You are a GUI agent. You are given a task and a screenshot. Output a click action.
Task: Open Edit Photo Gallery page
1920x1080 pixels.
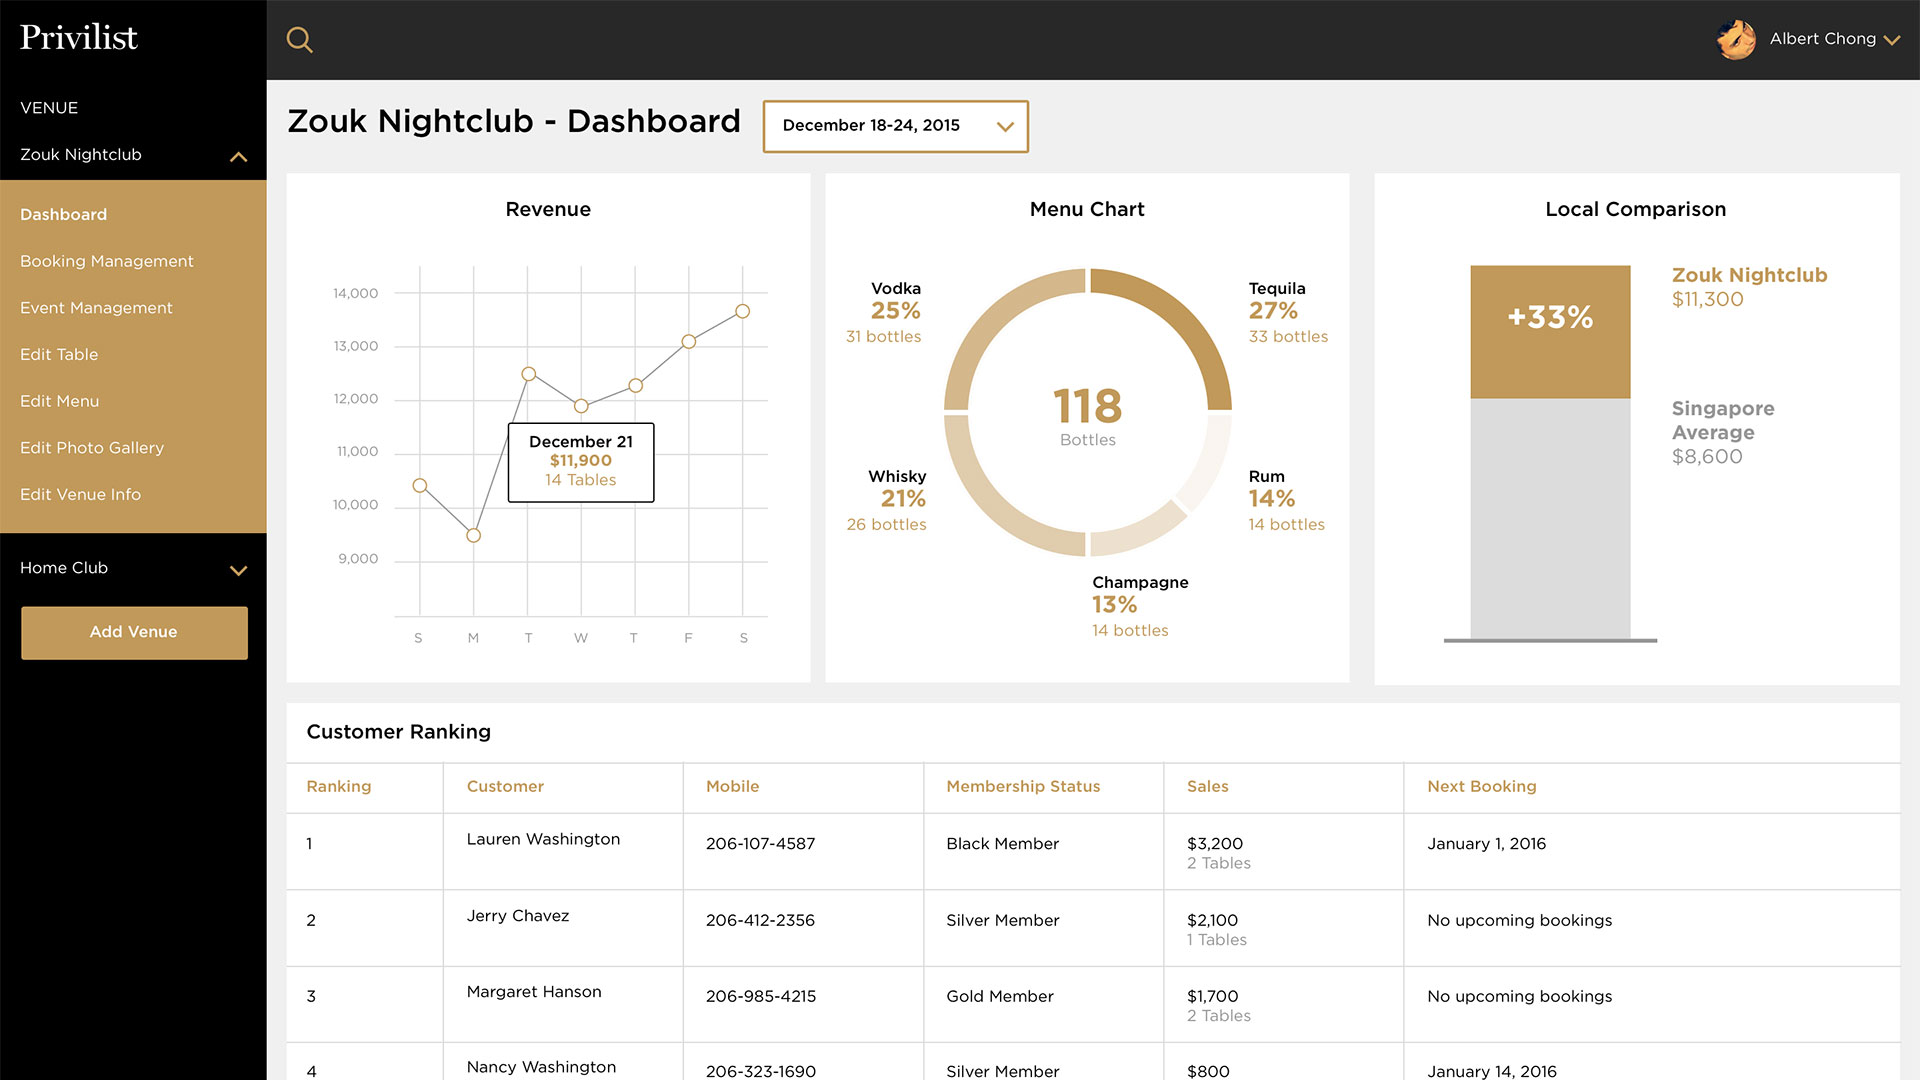click(92, 448)
